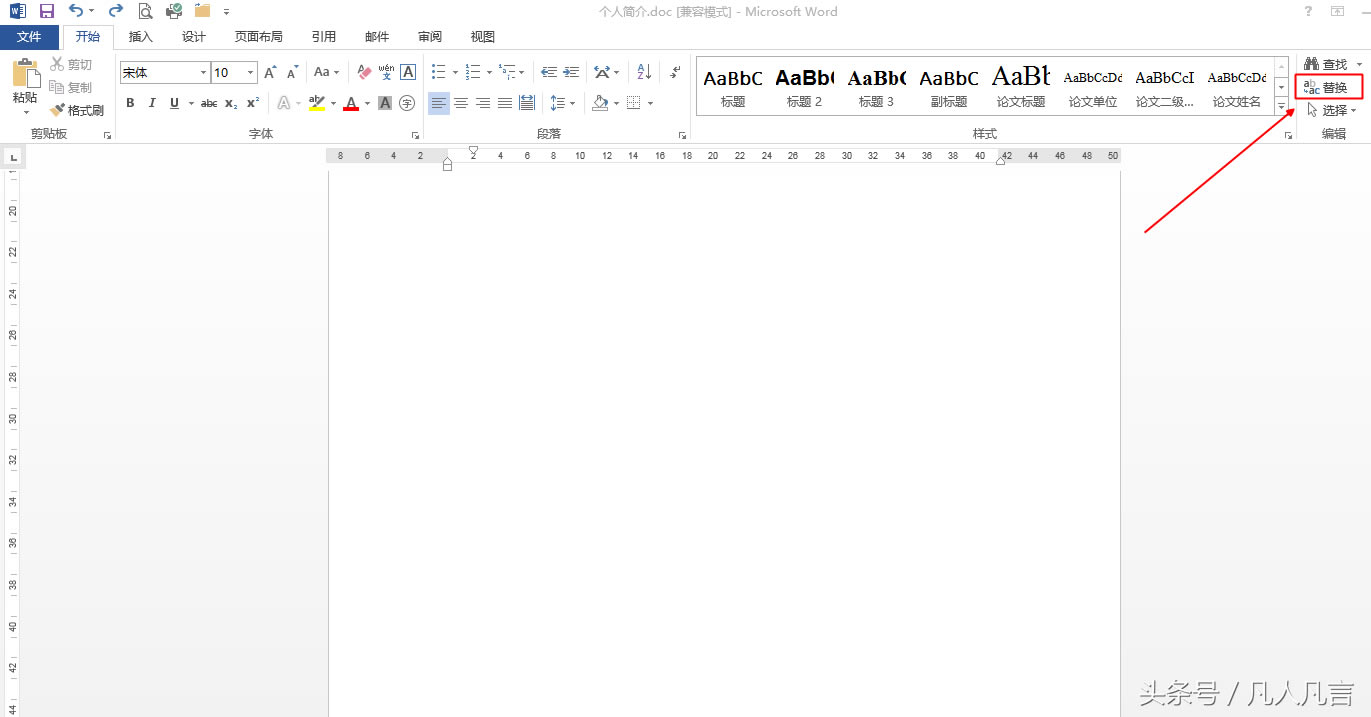Image resolution: width=1371 pixels, height=717 pixels.
Task: Apply the 标题 2 style thumbnail
Action: (x=804, y=87)
